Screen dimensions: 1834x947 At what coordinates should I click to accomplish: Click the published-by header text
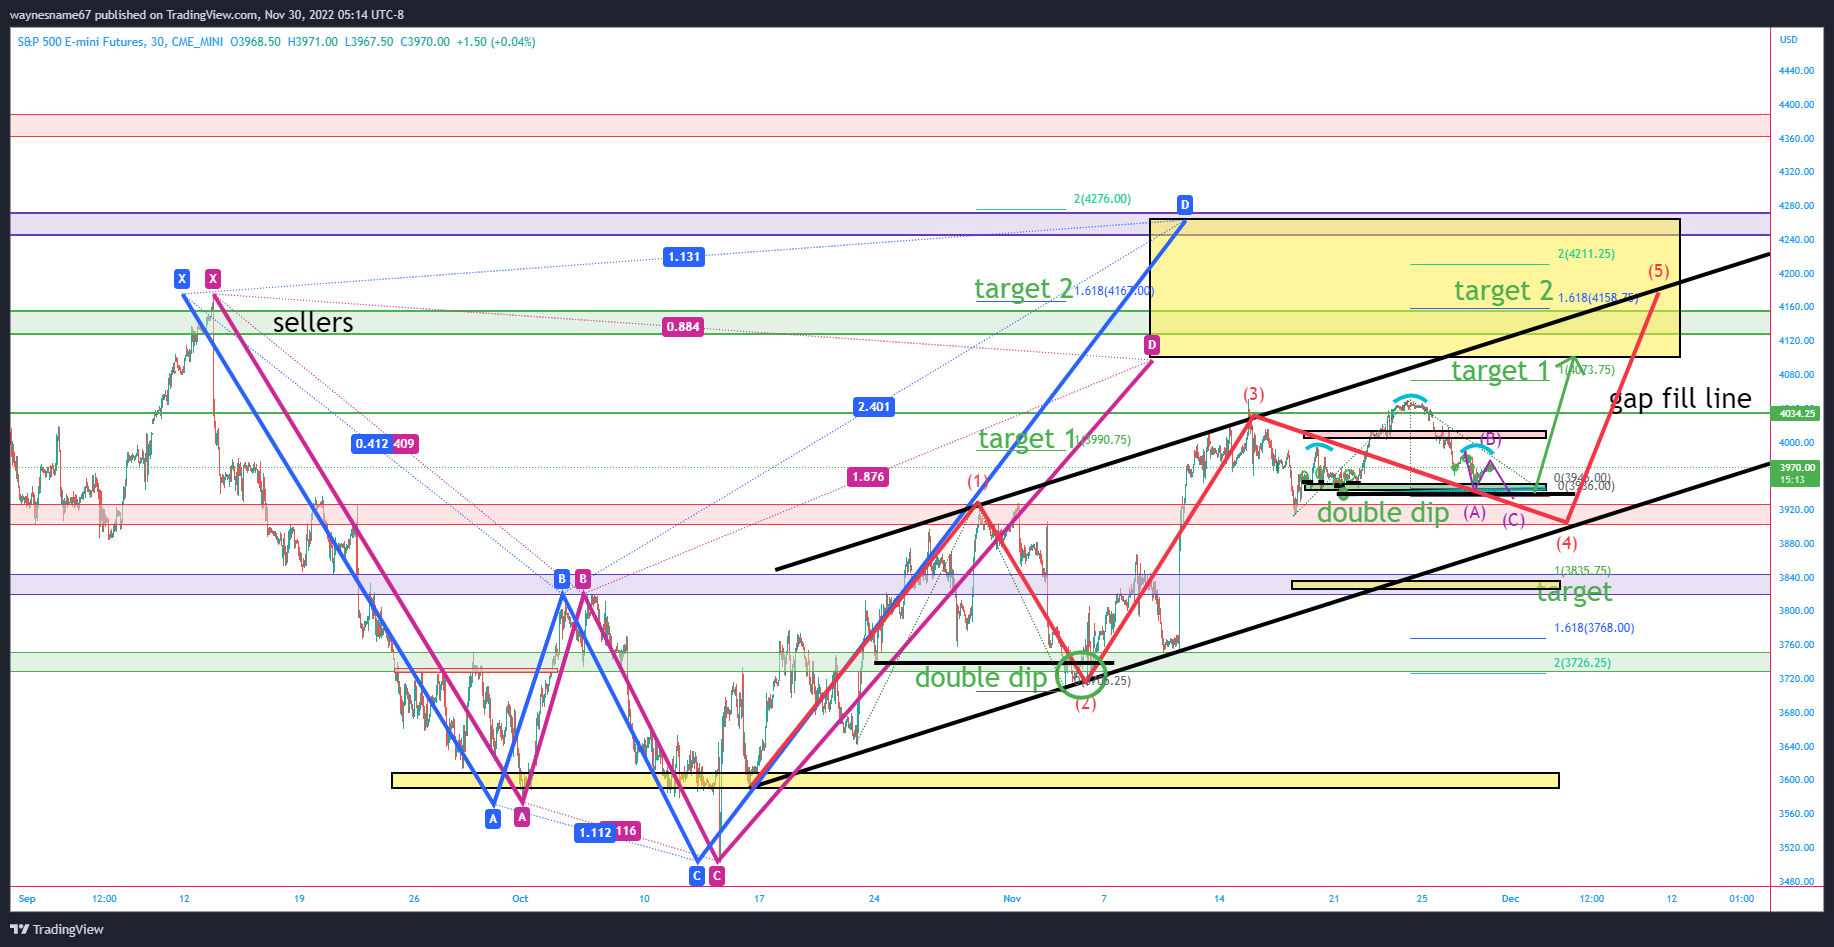coord(207,14)
